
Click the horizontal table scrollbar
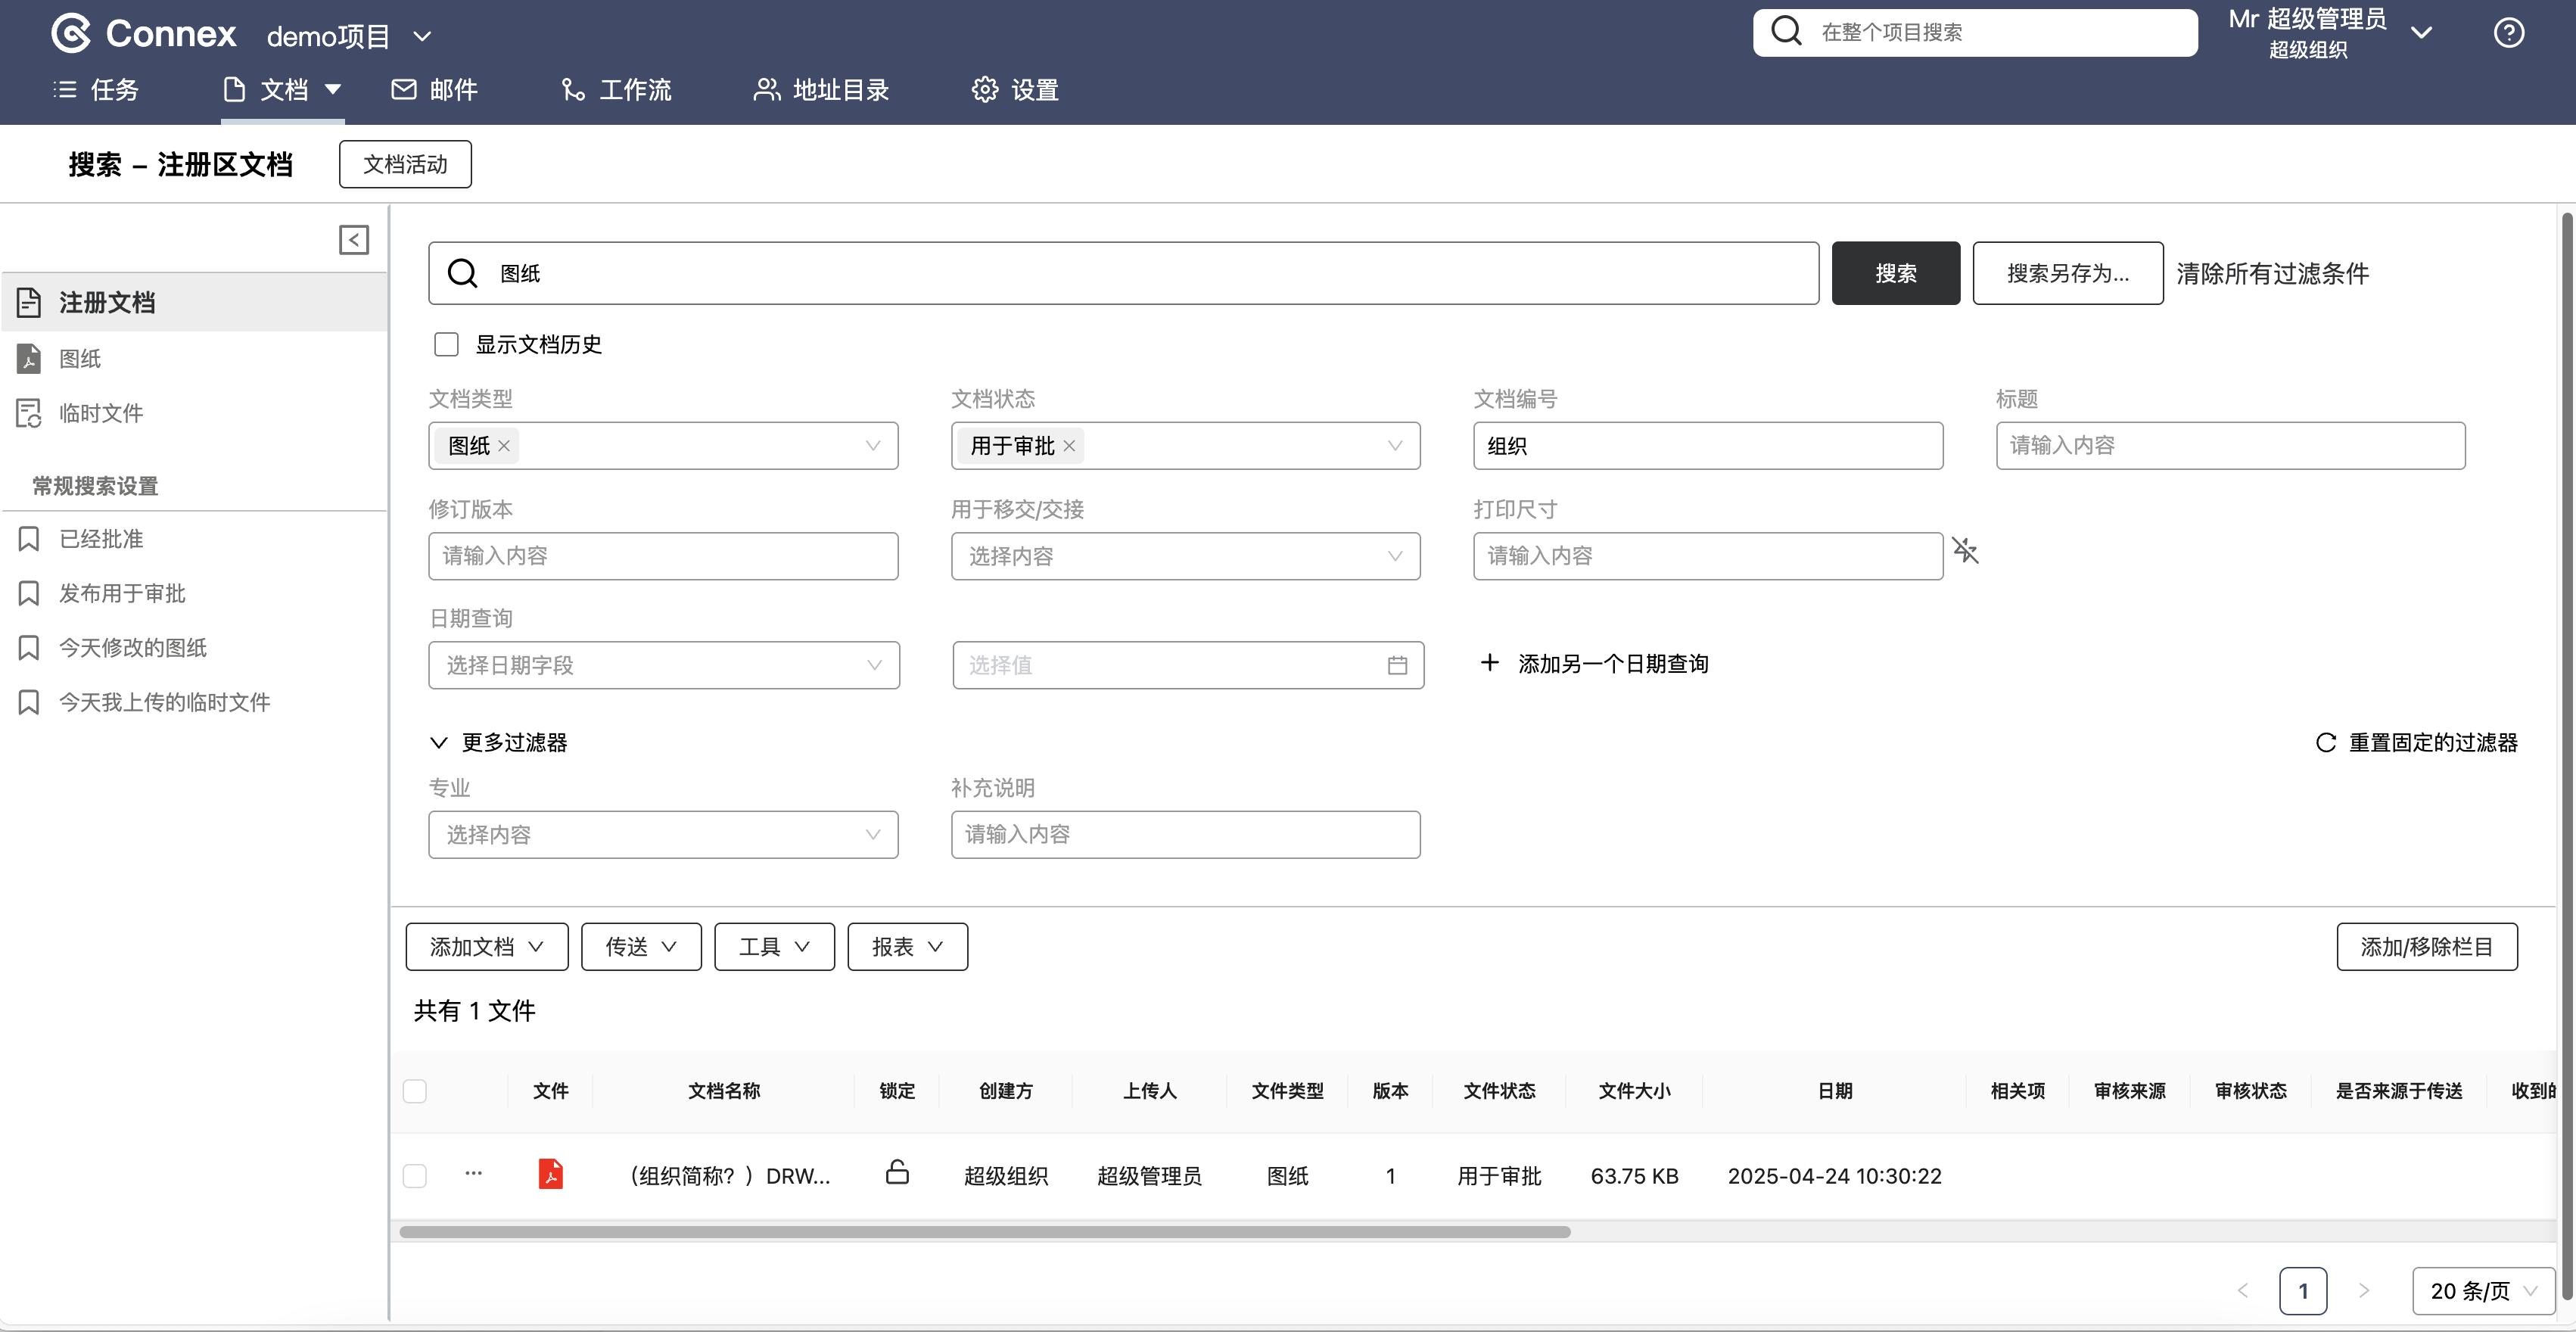[984, 1232]
